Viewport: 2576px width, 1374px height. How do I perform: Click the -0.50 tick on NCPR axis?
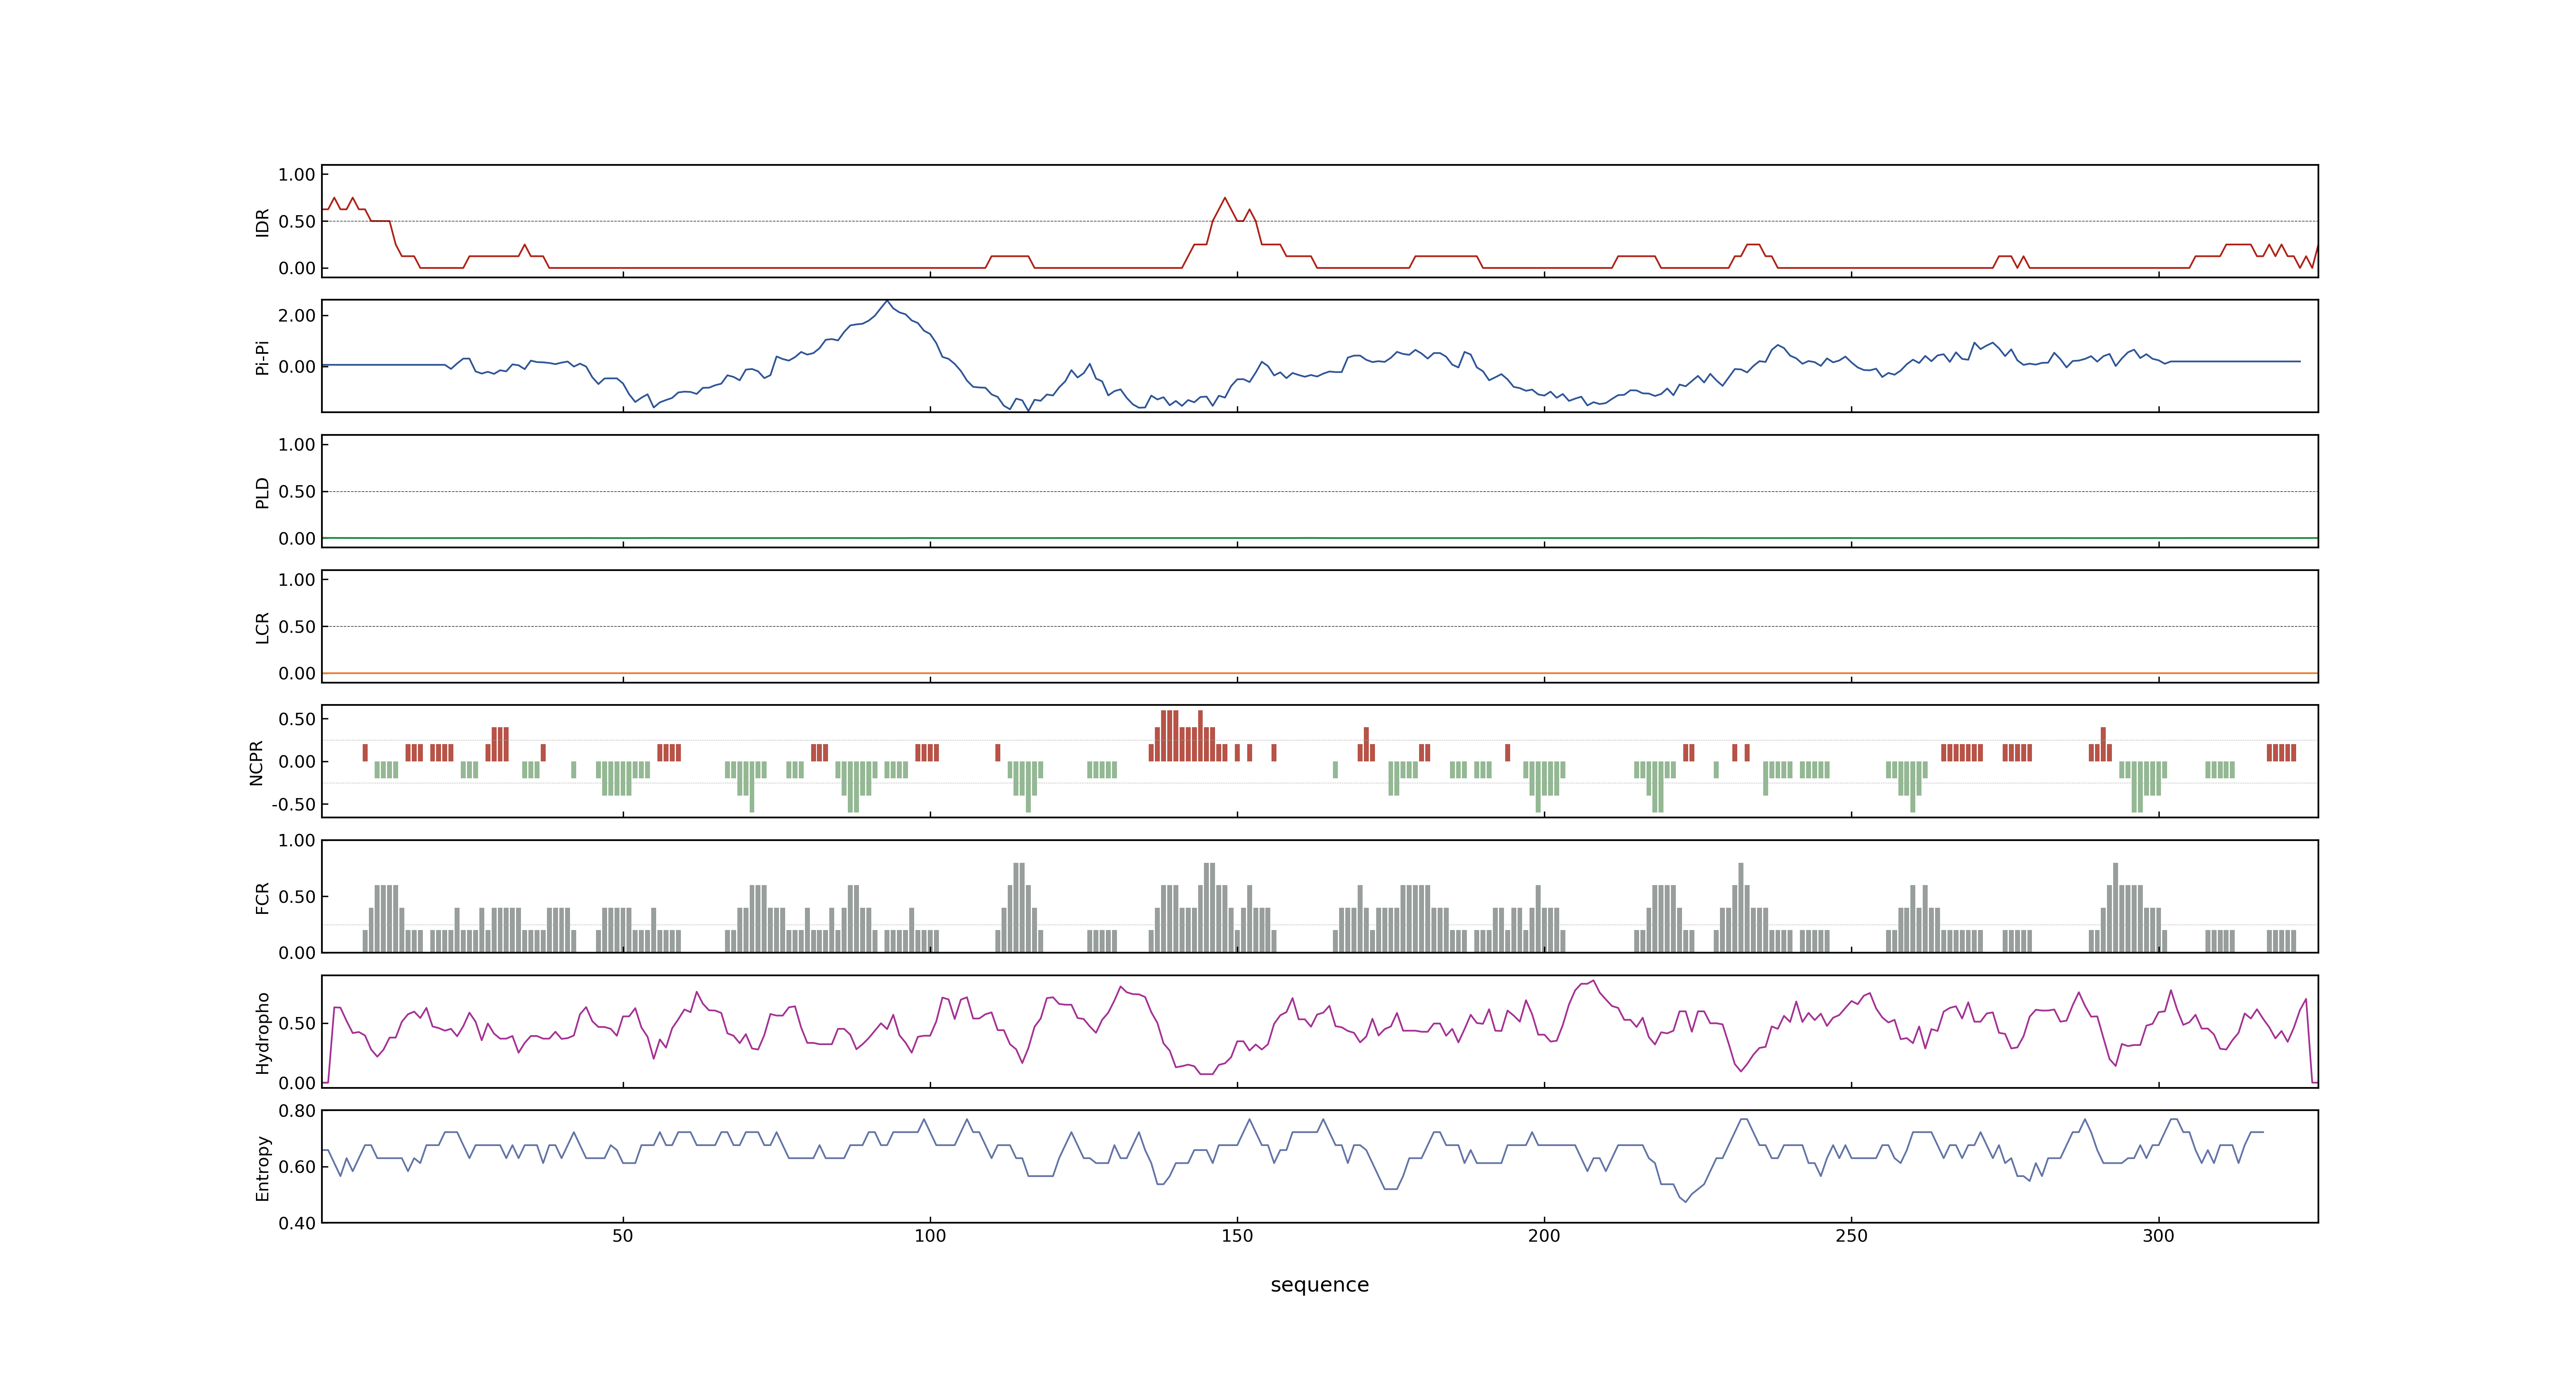[294, 804]
